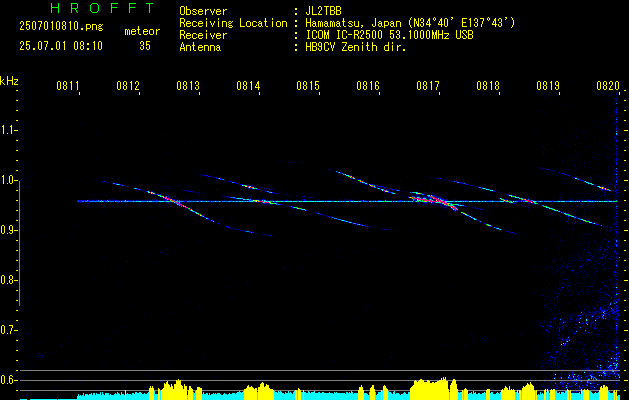Click the 0.8 kHz axis label

(x=8, y=280)
